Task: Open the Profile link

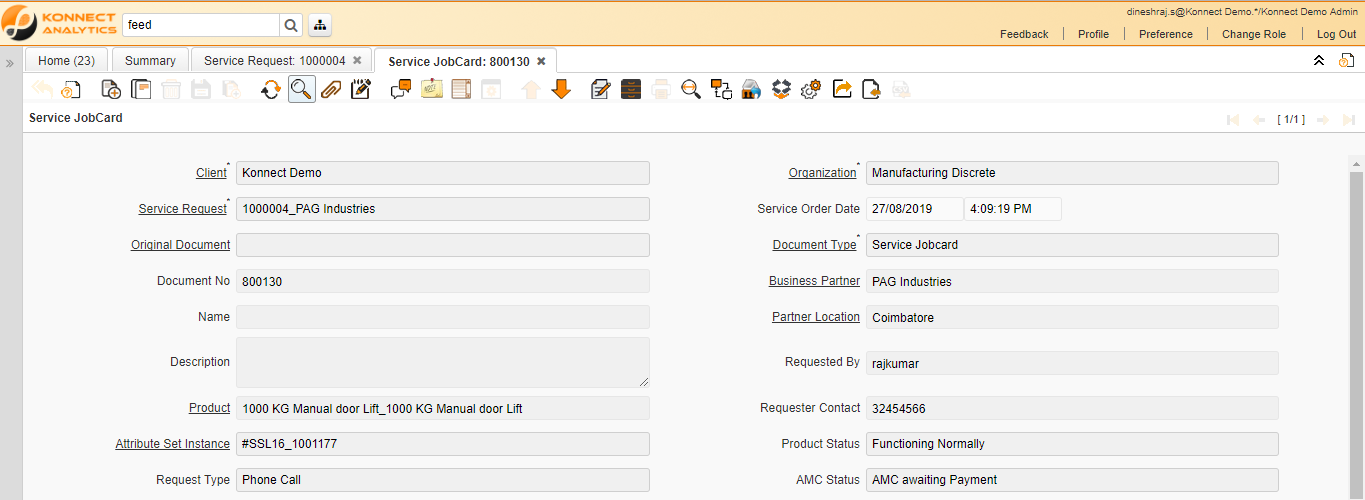Action: pyautogui.click(x=1093, y=34)
